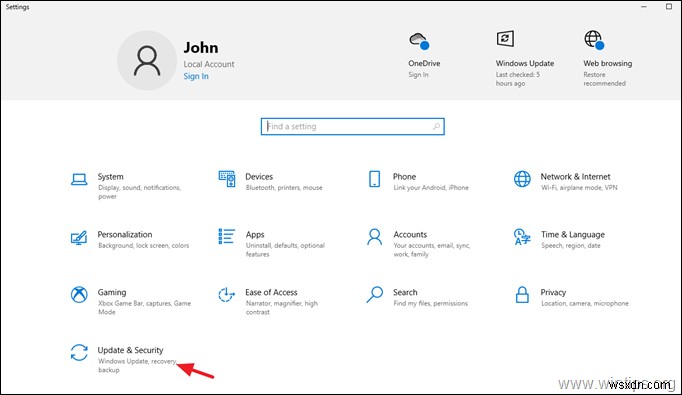Screen dimensions: 682x395
Task: Open the Update & Security sync icon
Action: (x=79, y=352)
